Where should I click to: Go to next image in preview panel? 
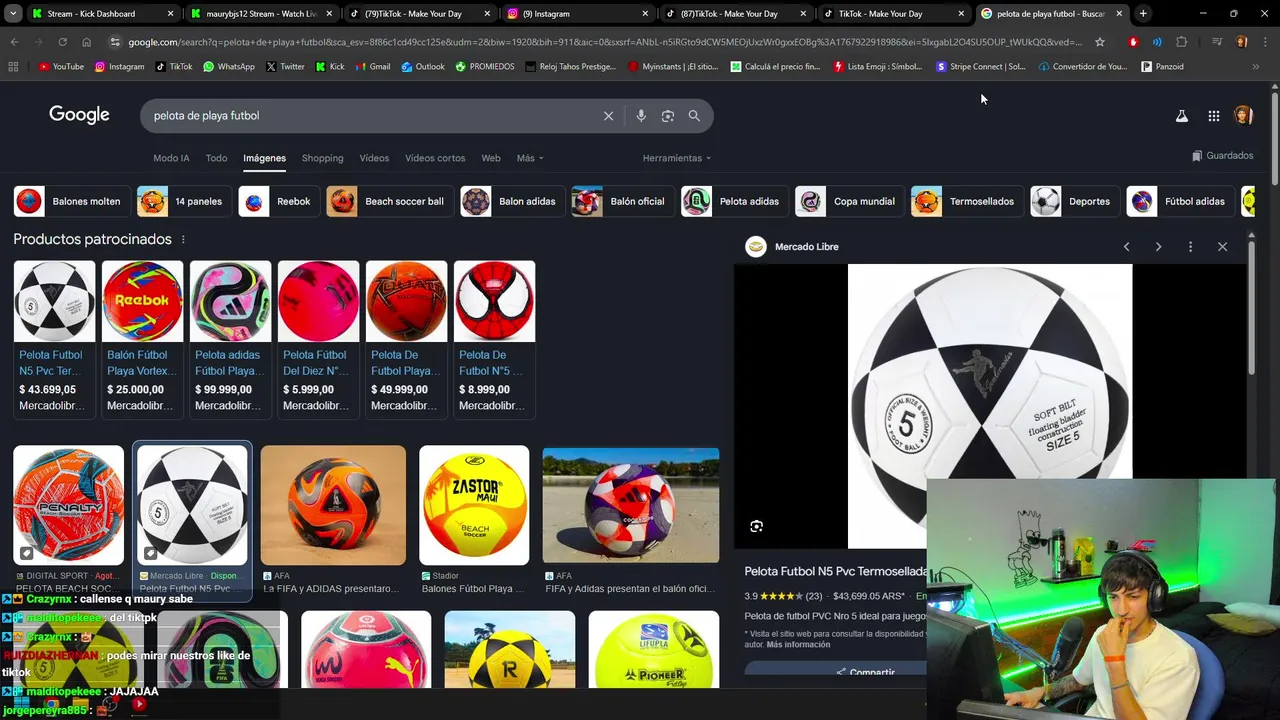click(x=1158, y=247)
